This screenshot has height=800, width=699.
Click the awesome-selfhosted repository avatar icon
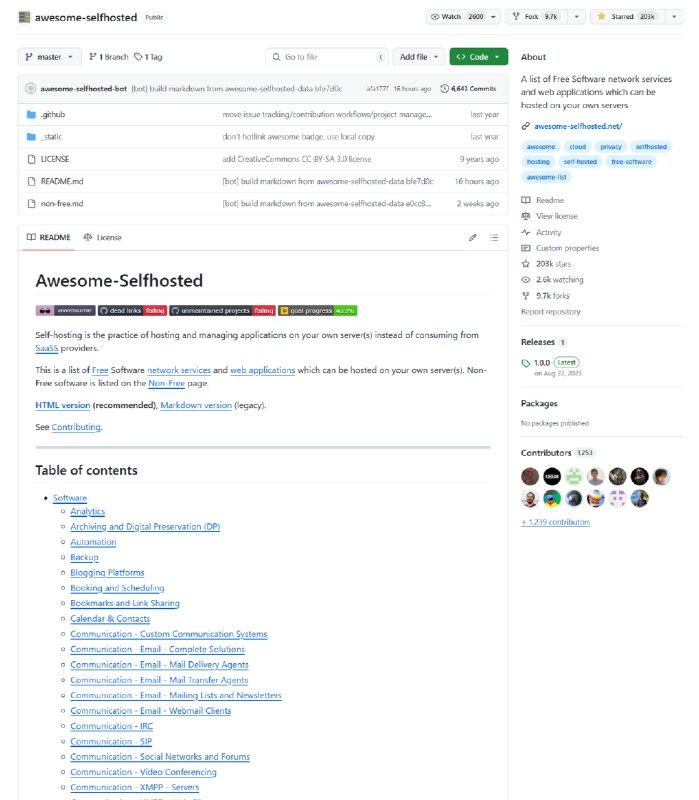(x=24, y=17)
